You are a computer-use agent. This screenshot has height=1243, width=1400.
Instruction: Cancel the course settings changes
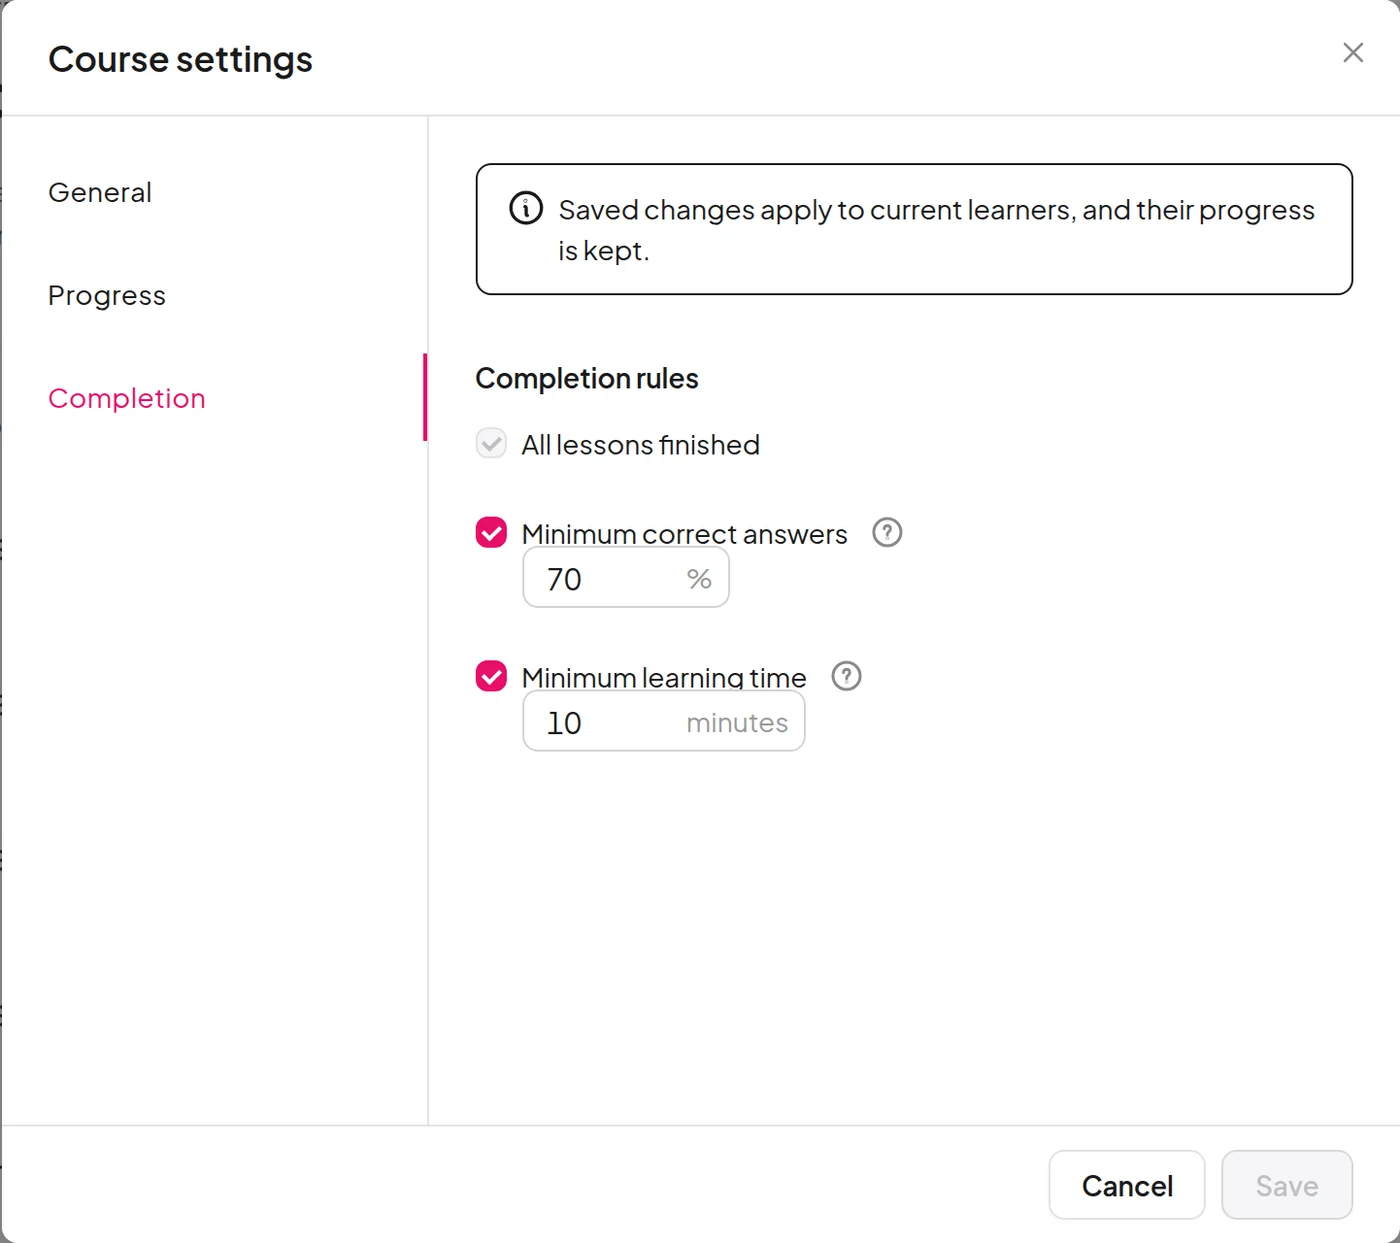pos(1127,1185)
